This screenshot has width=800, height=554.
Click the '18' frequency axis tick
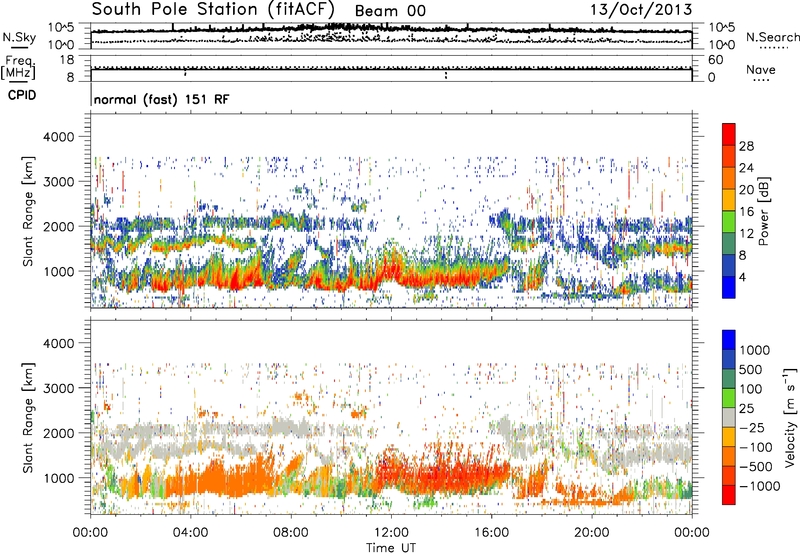coord(67,60)
